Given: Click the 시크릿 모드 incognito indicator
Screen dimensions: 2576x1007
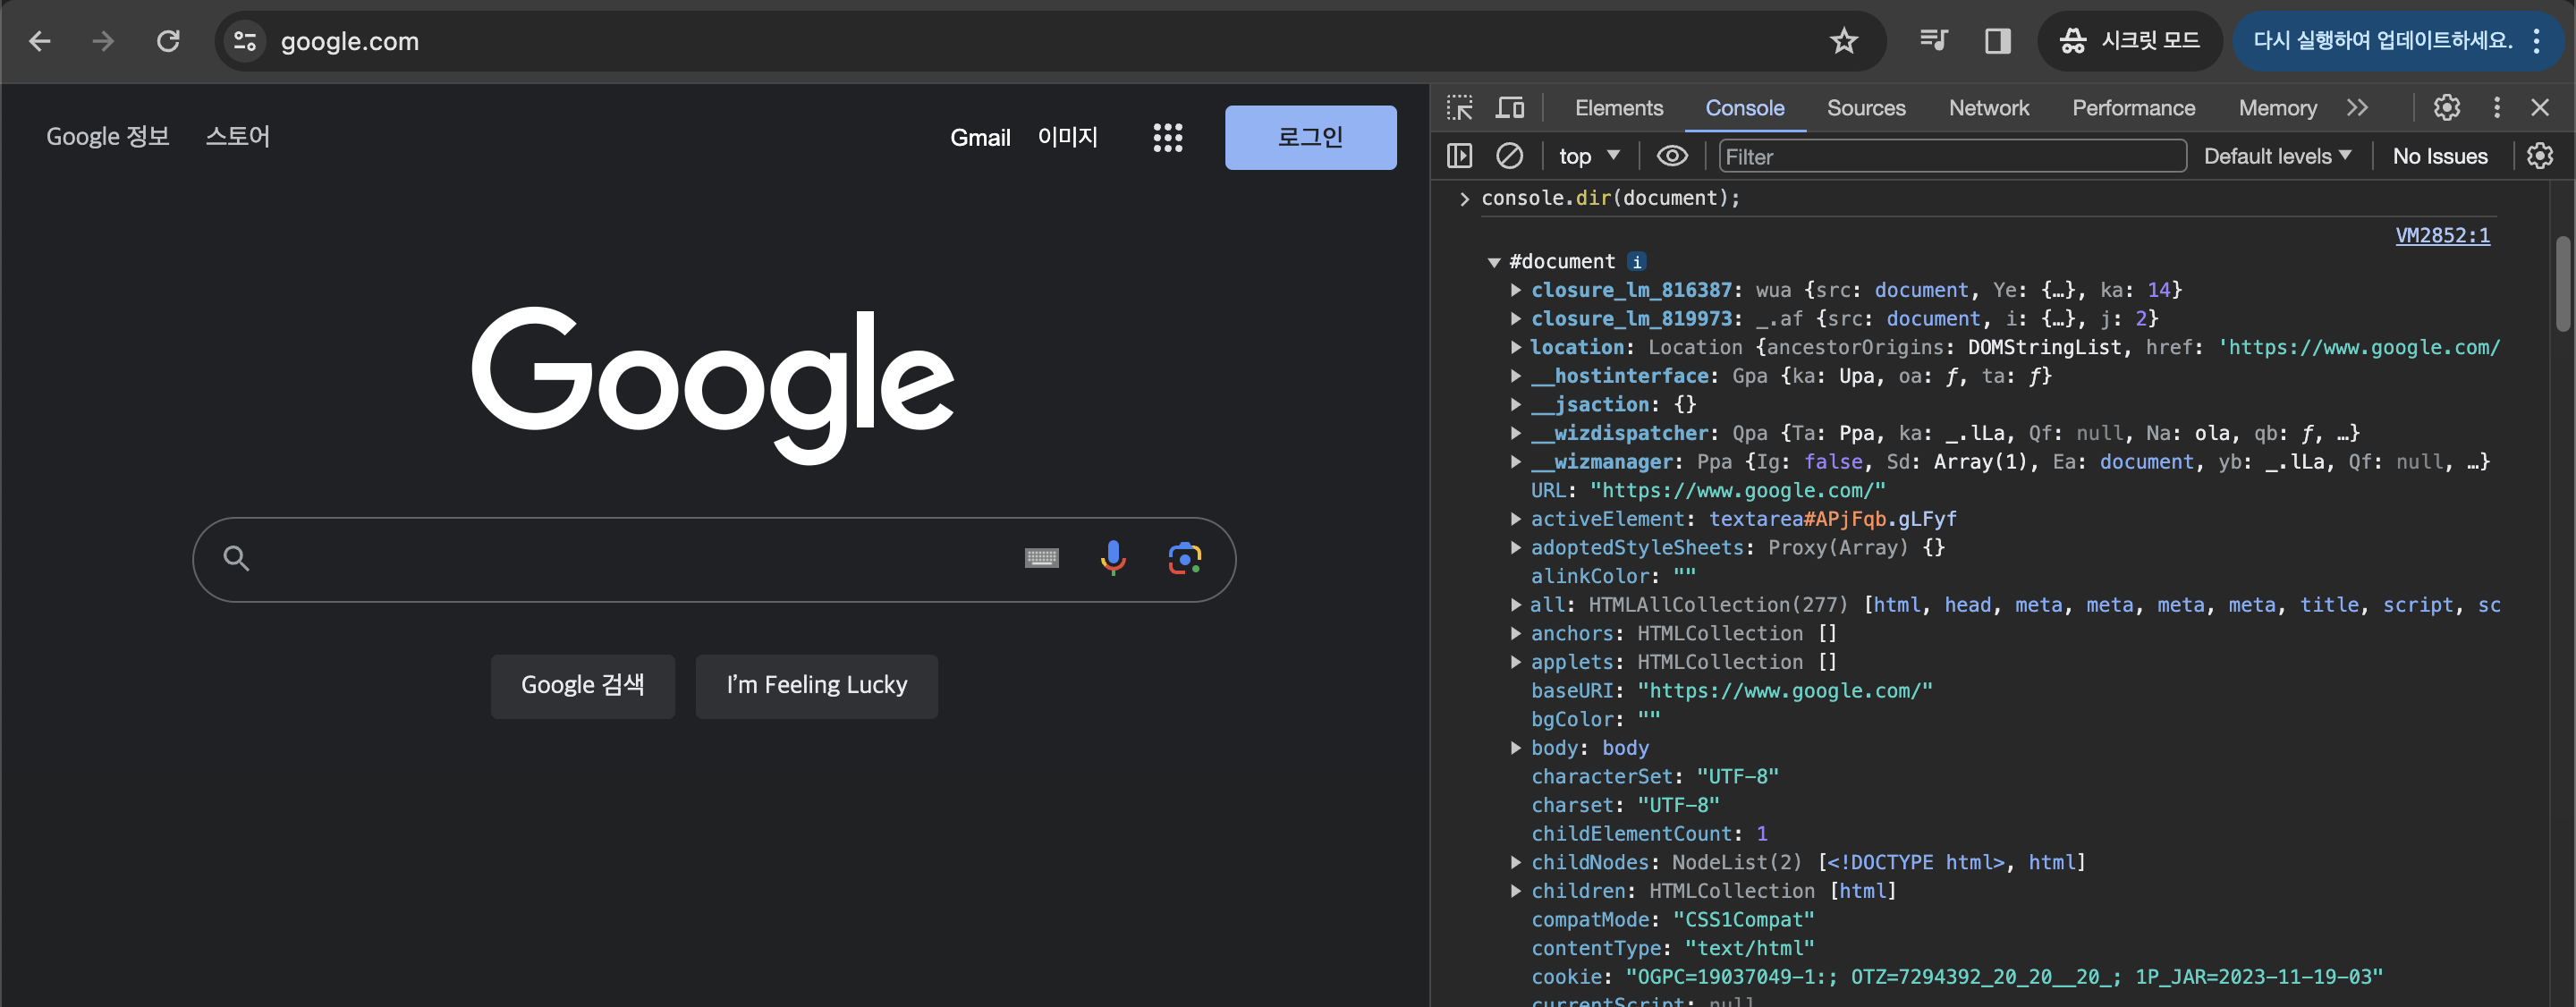Looking at the screenshot, I should click(x=2129, y=41).
